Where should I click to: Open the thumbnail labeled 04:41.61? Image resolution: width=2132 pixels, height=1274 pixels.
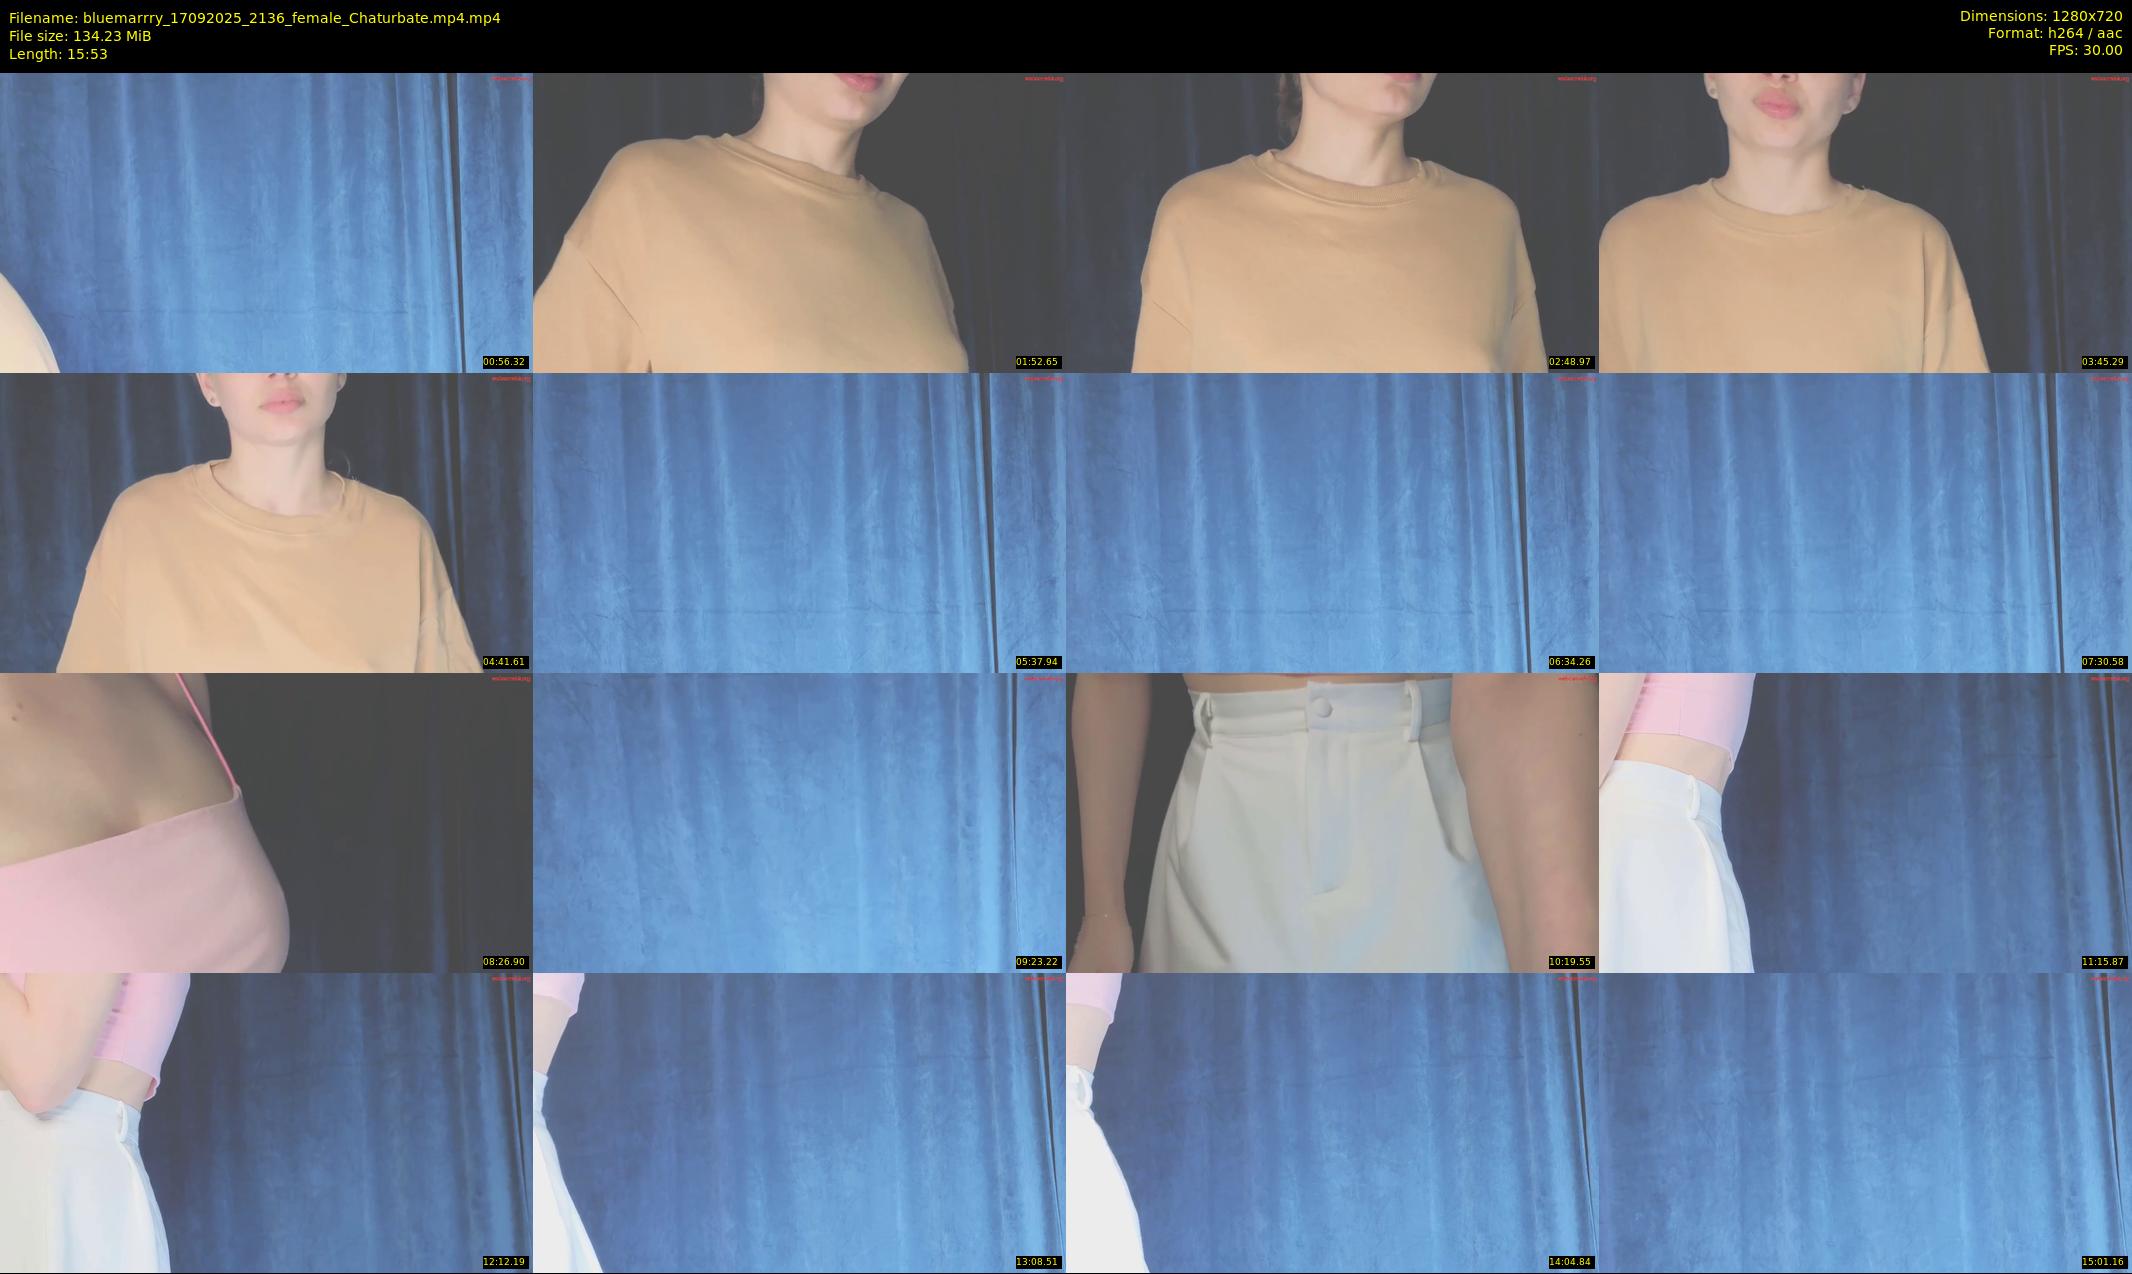pos(266,522)
